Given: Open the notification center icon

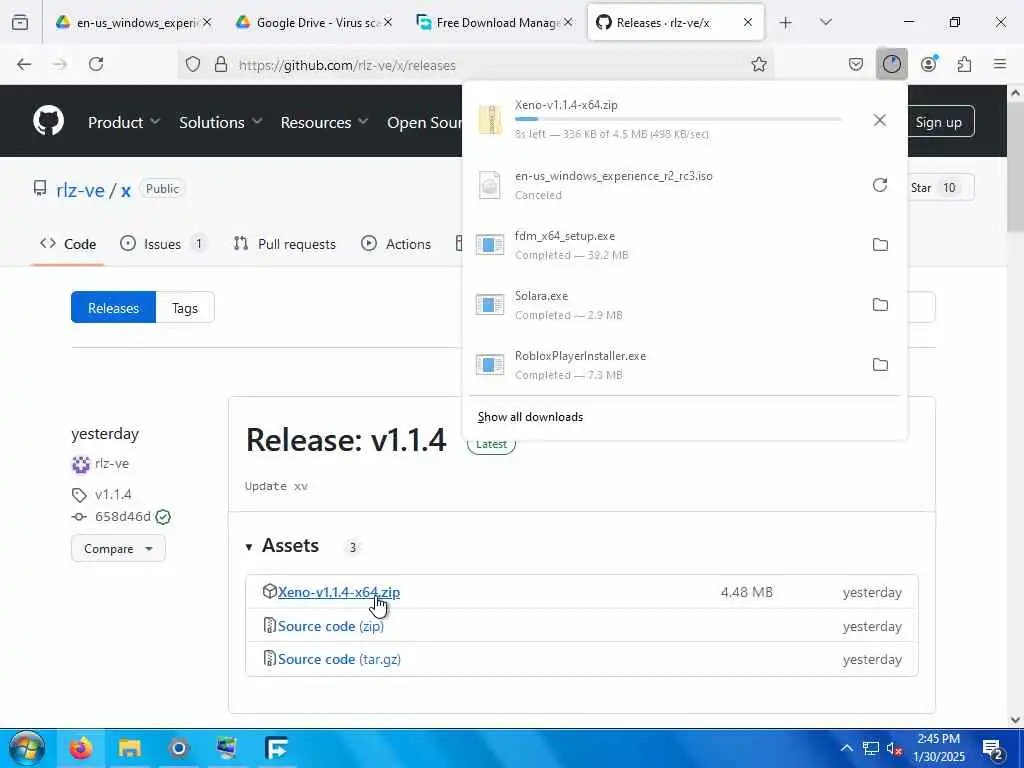Looking at the screenshot, I should coord(993,748).
